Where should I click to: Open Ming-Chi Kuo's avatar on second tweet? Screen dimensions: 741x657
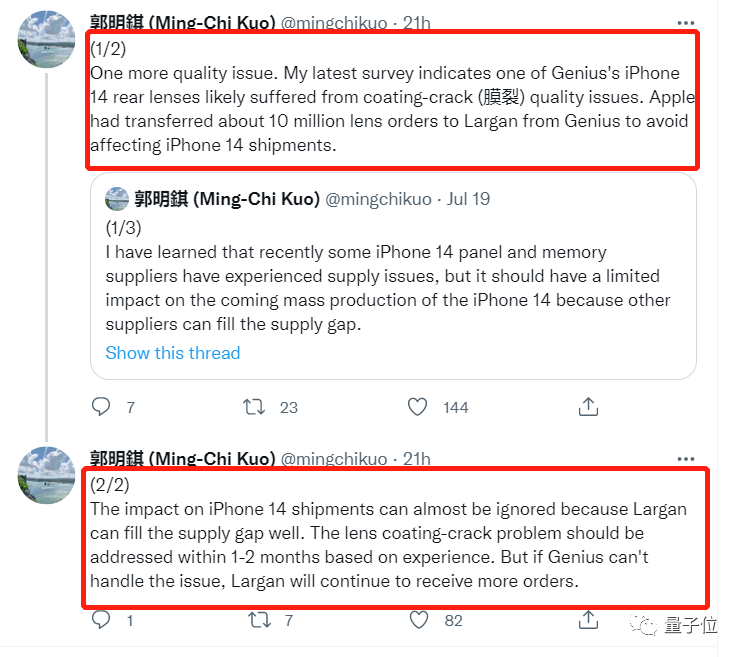tap(46, 474)
